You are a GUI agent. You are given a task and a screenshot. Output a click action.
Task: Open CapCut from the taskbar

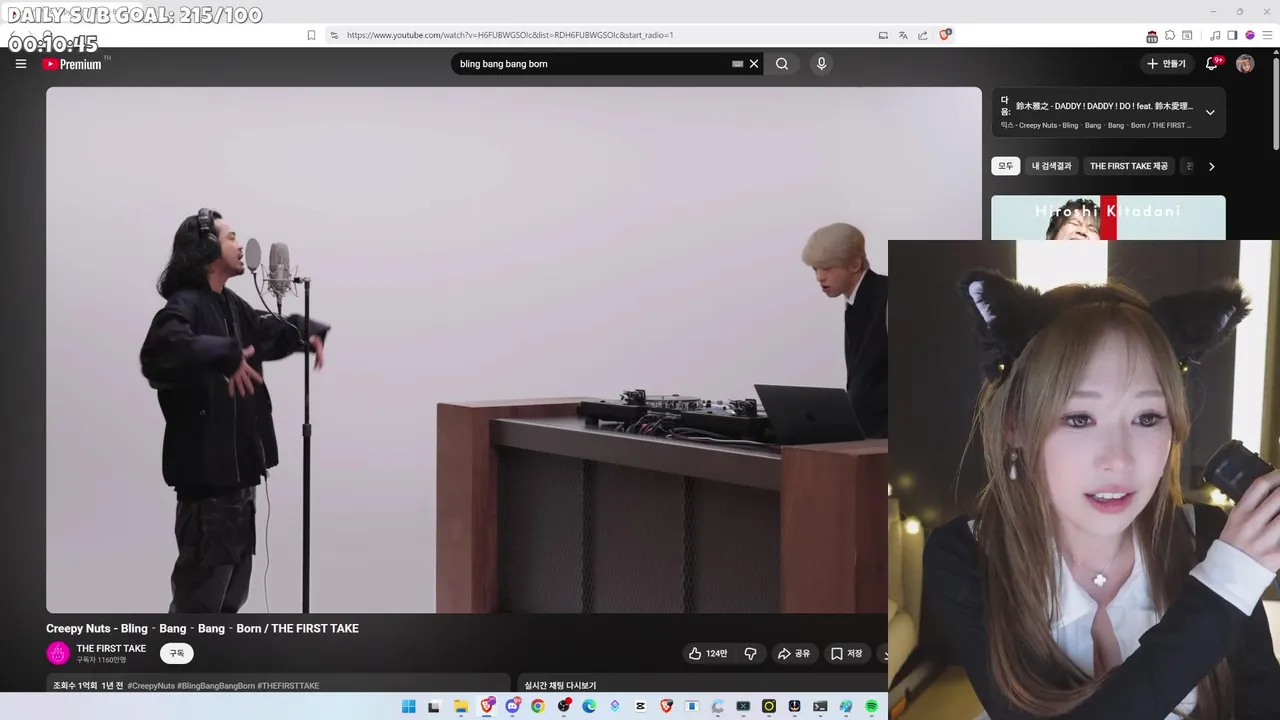coord(640,706)
